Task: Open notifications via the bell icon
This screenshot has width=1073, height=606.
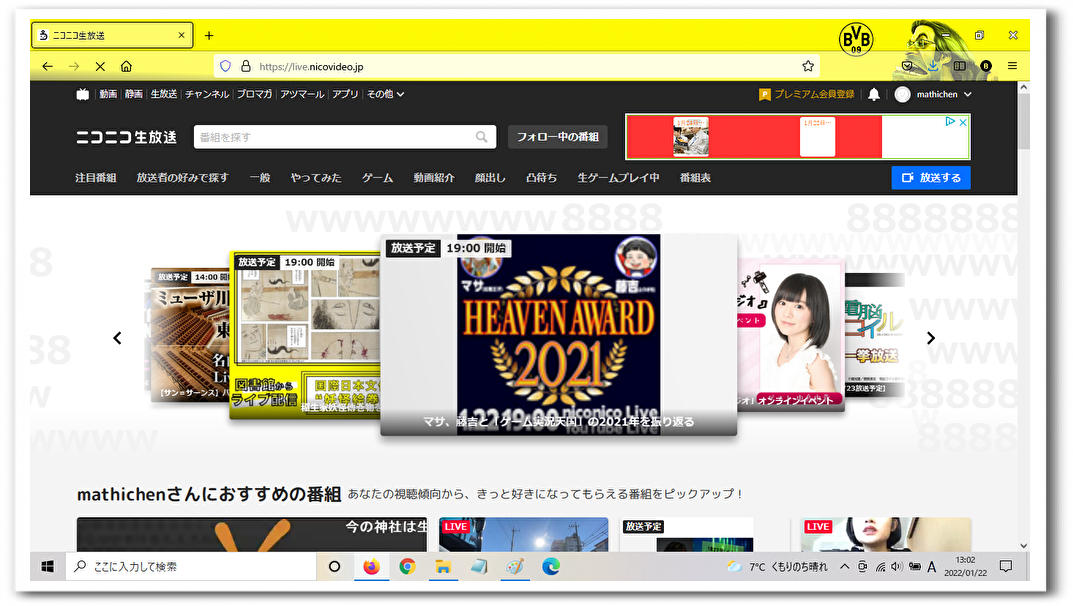Action: pos(873,94)
